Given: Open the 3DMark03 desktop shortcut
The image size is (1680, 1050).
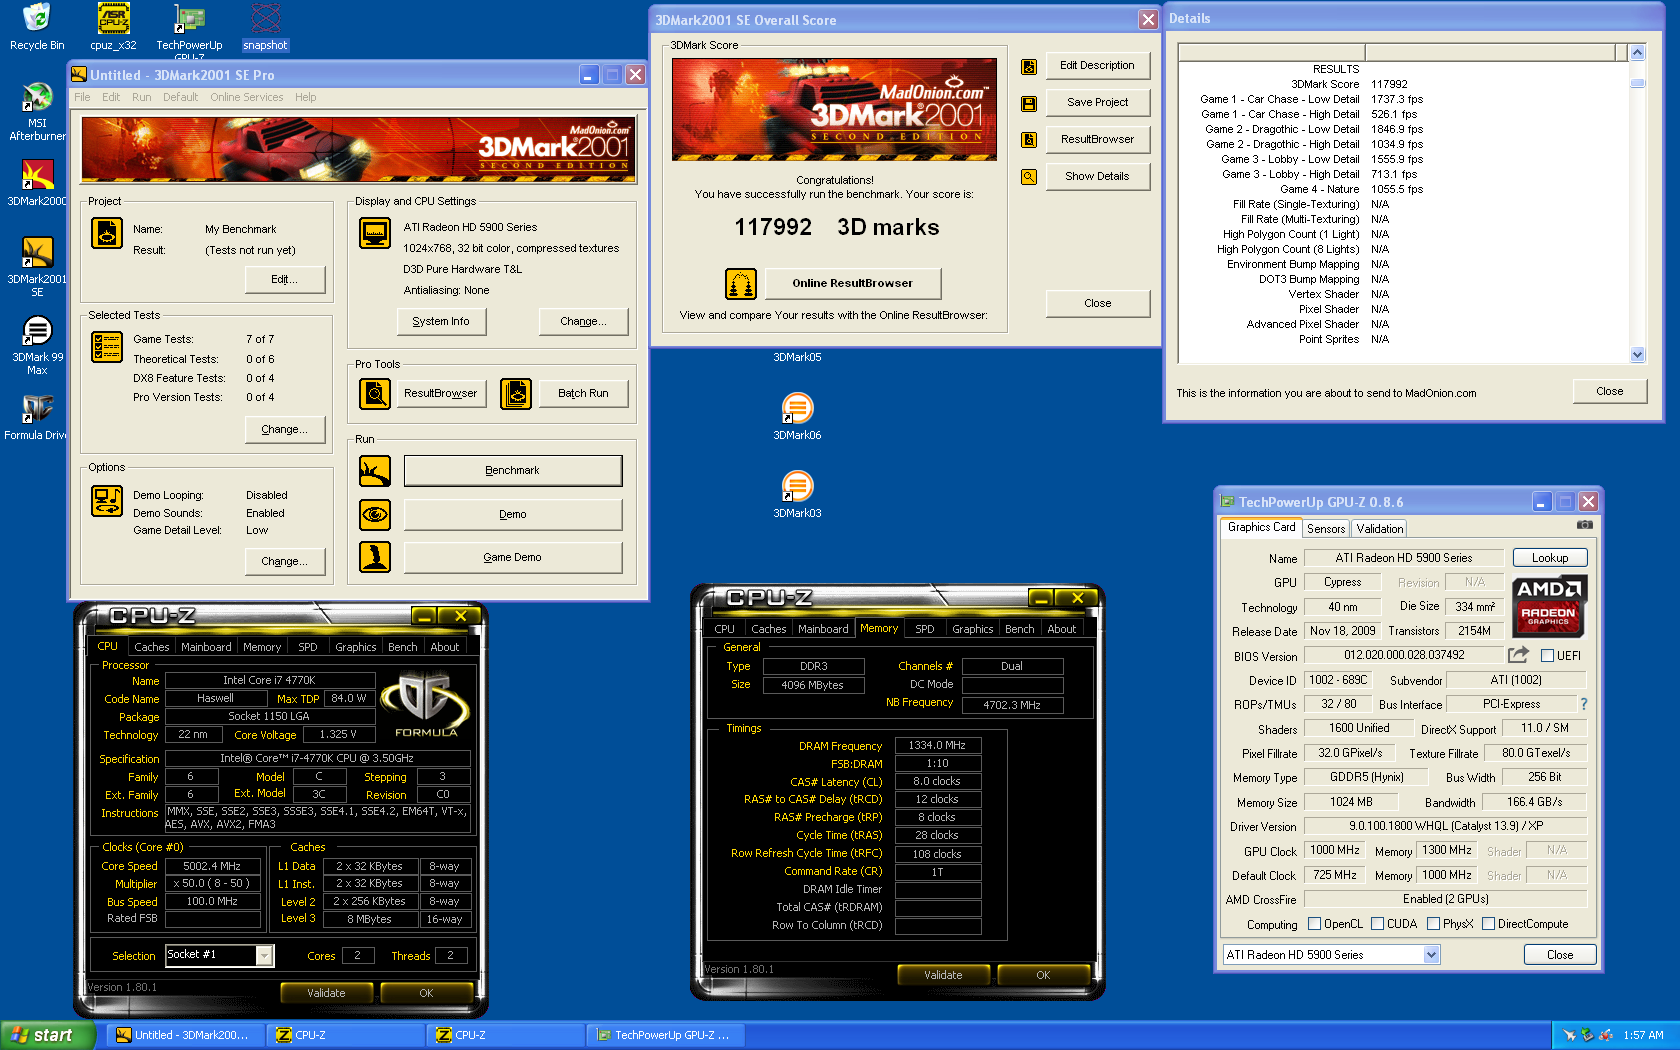Looking at the screenshot, I should (x=797, y=494).
